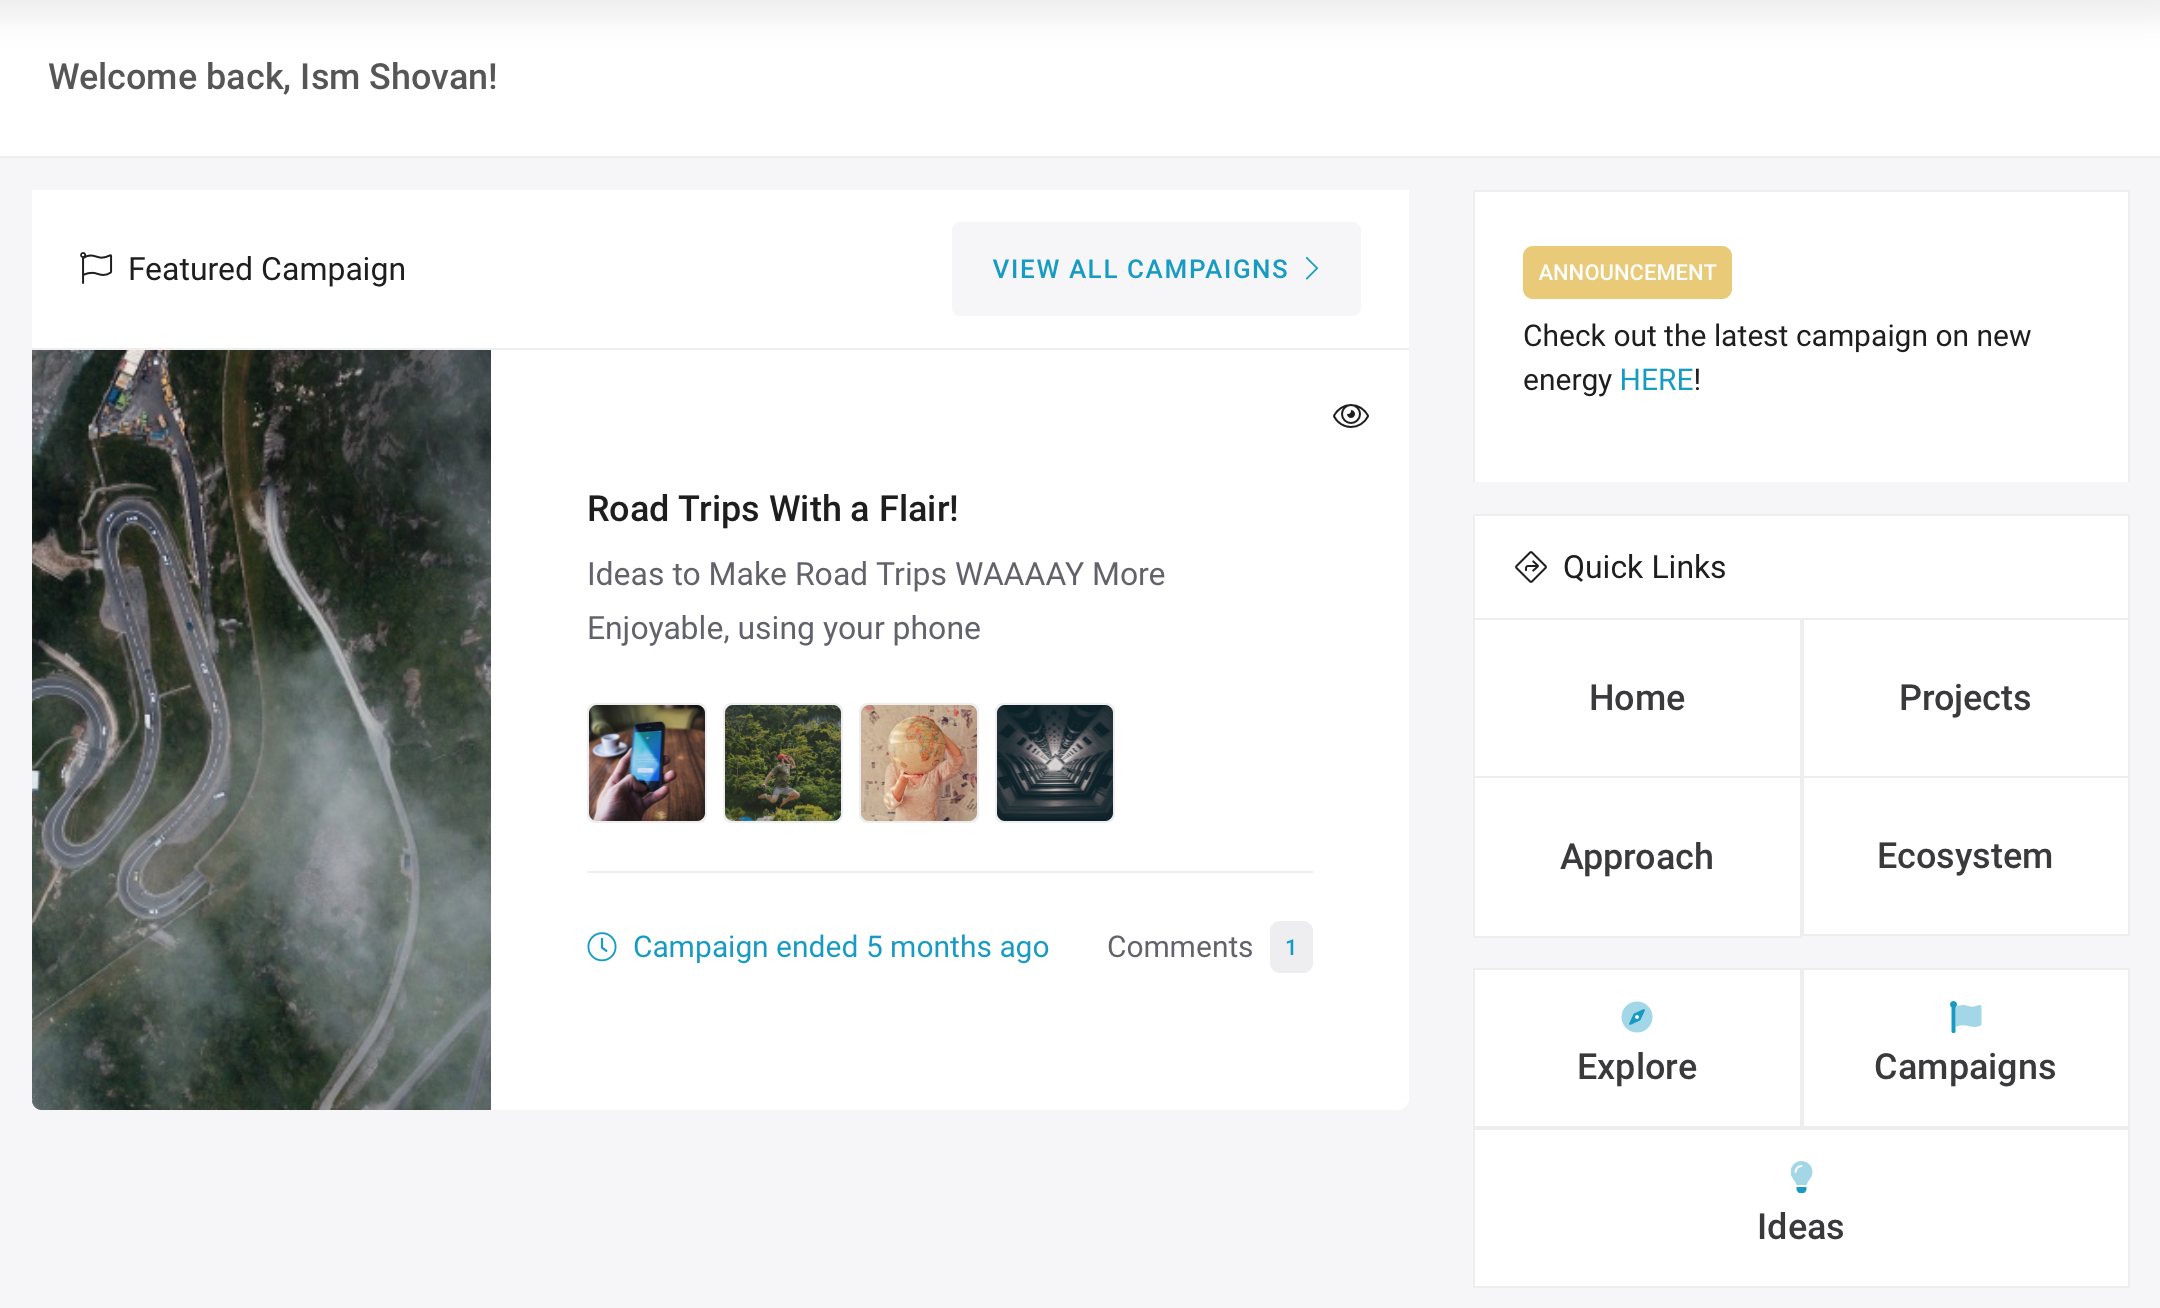This screenshot has width=2160, height=1308.
Task: Click the clock icon beside campaign ended
Action: coord(602,946)
